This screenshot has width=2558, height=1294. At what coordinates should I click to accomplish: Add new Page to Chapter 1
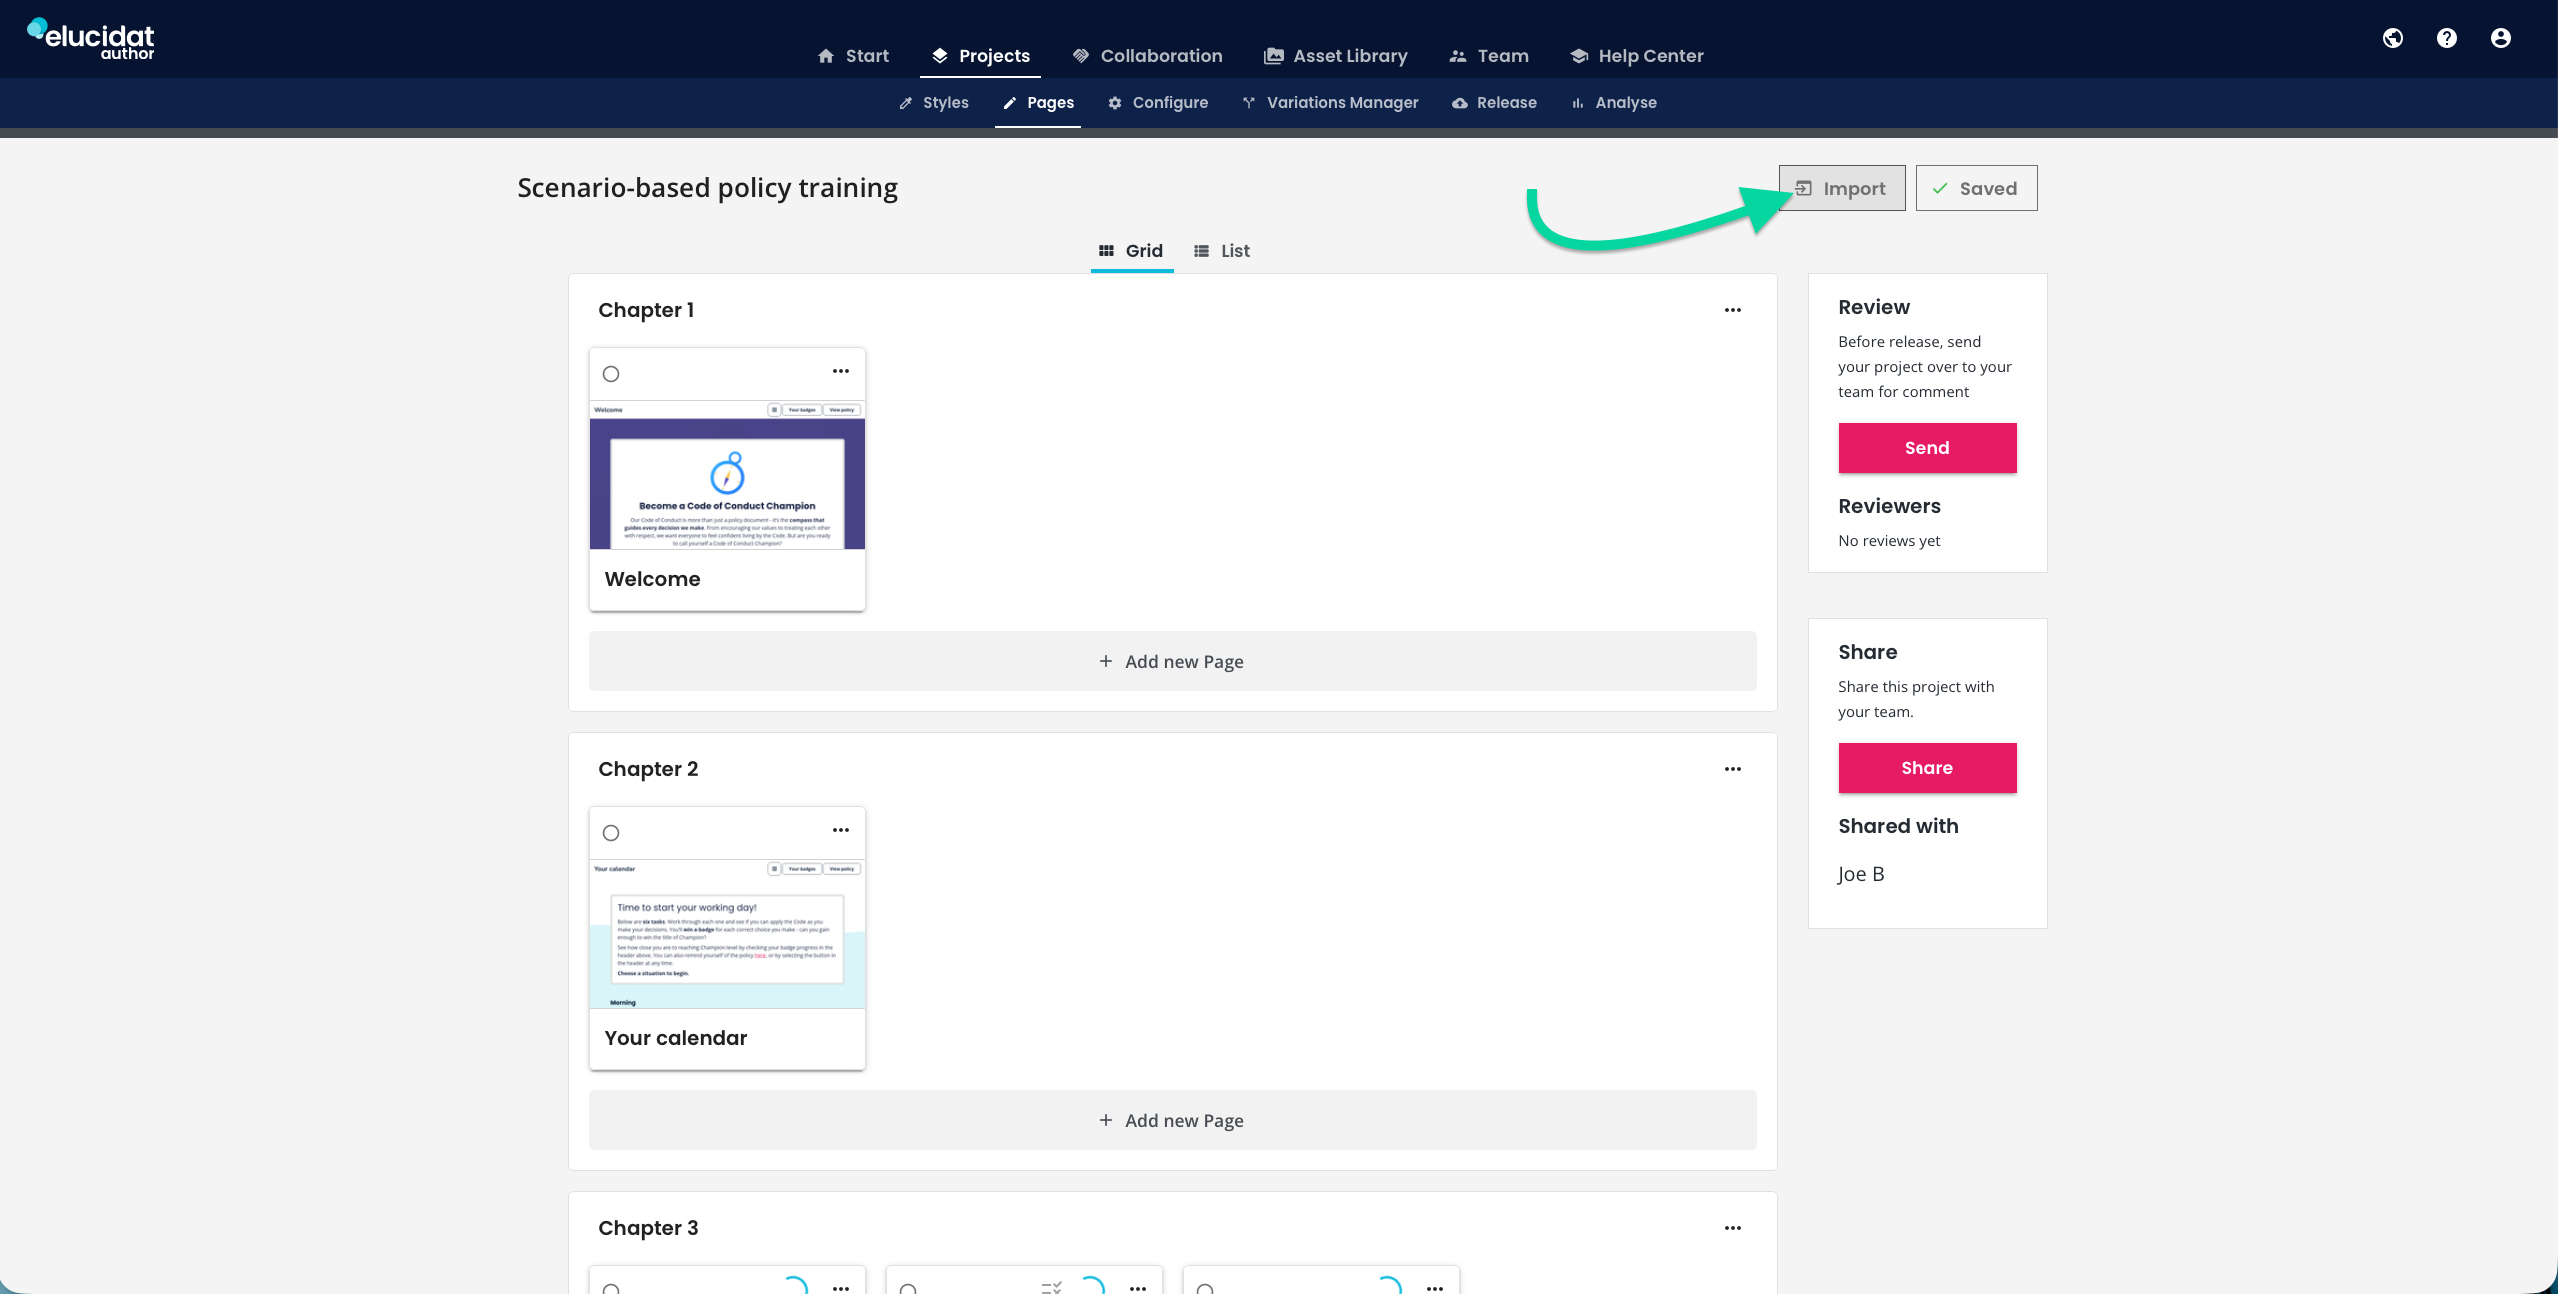point(1172,661)
